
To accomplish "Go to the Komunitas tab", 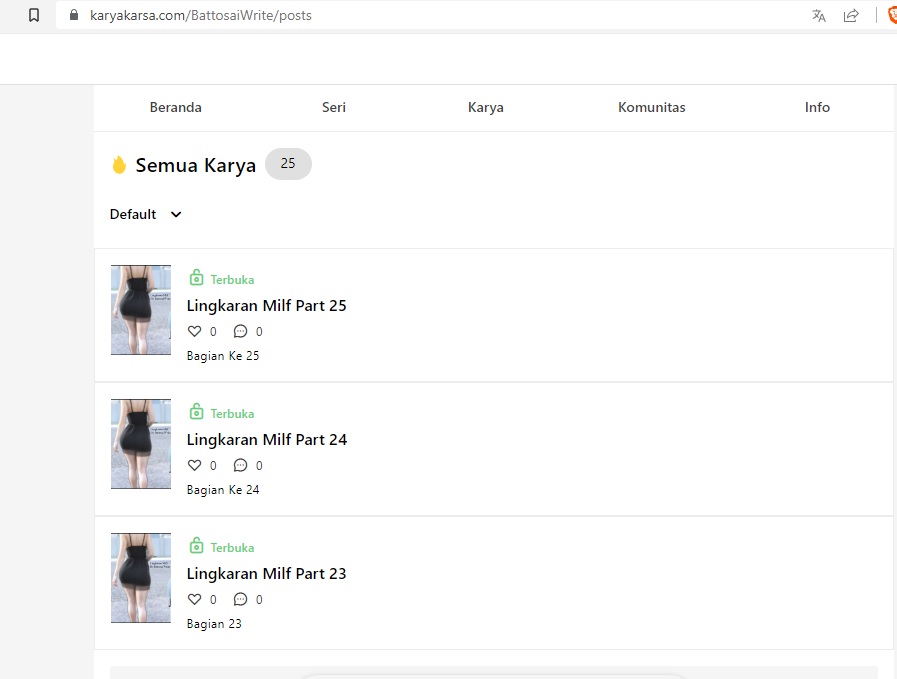I will (x=652, y=108).
